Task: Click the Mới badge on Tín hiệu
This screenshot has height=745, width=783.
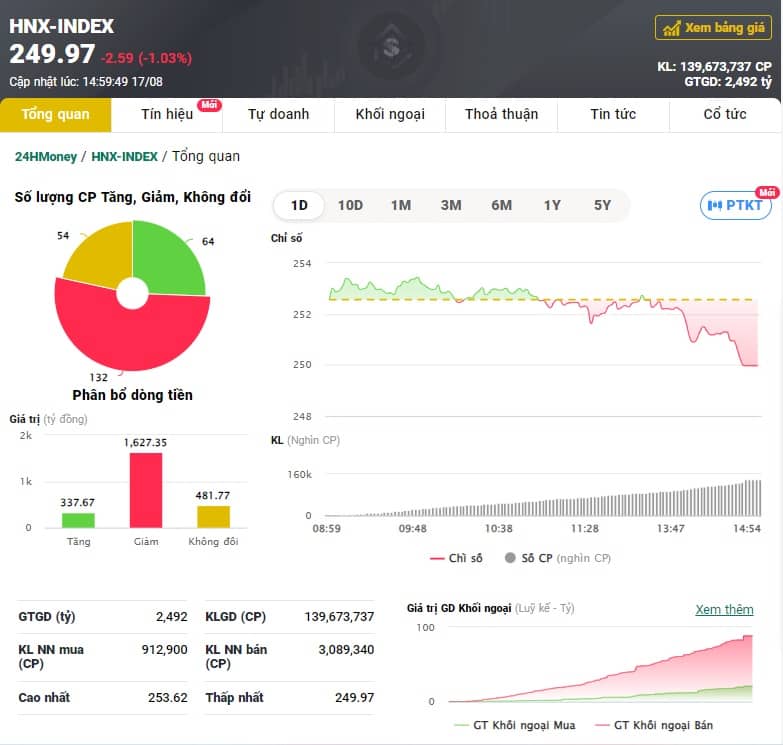Action: (x=209, y=105)
